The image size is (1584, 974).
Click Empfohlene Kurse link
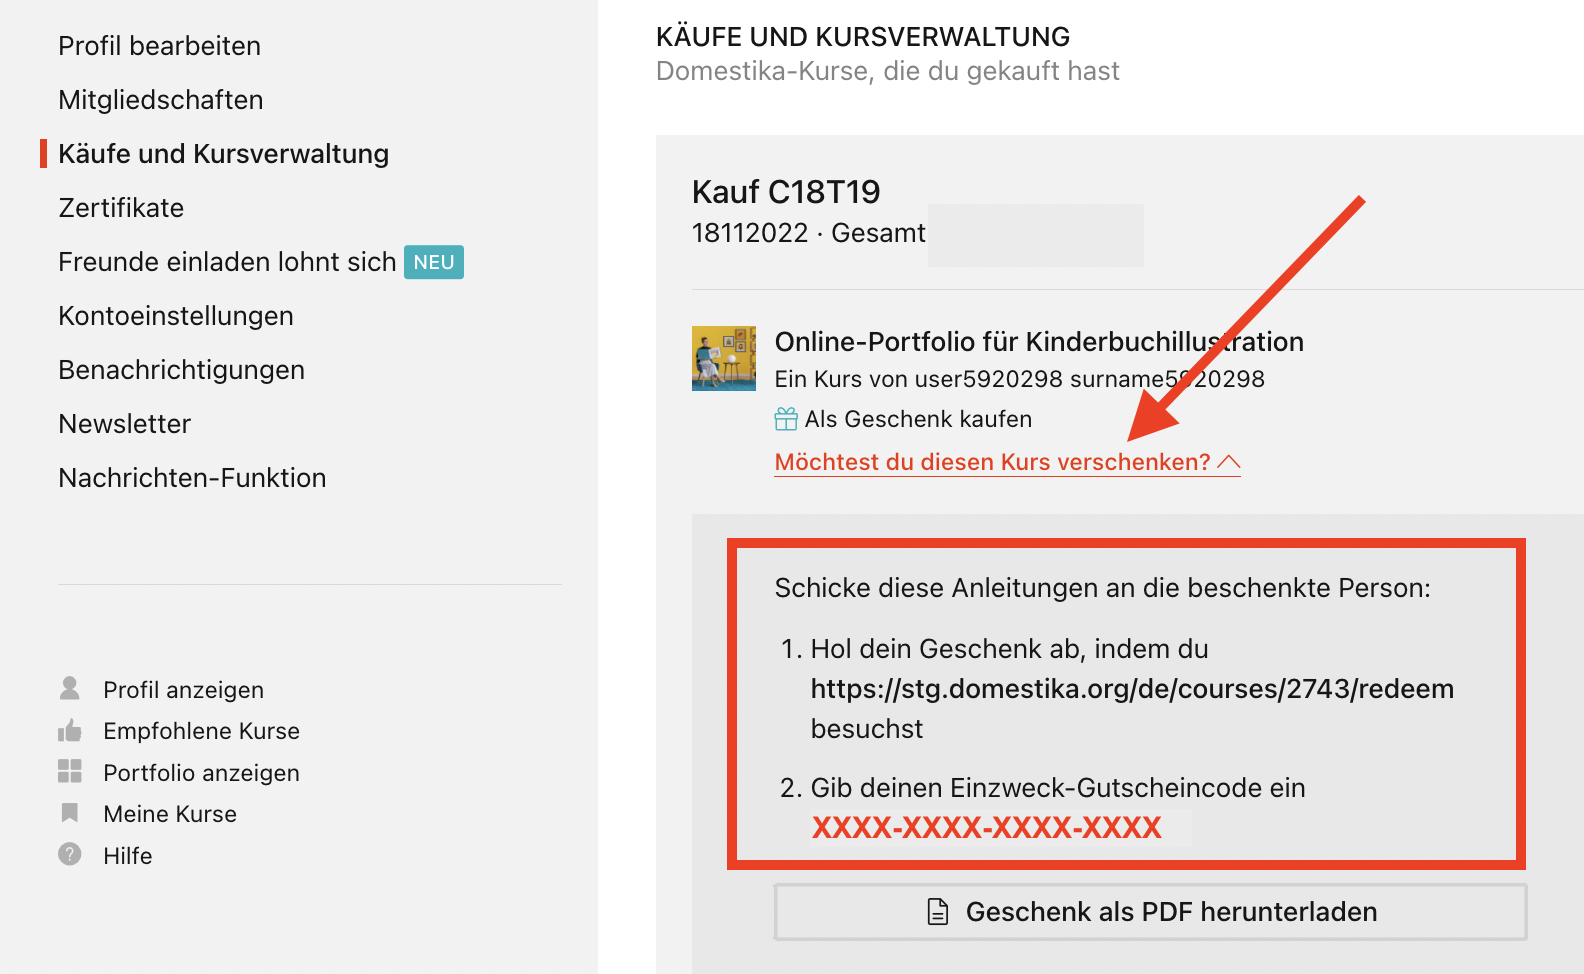click(x=202, y=731)
